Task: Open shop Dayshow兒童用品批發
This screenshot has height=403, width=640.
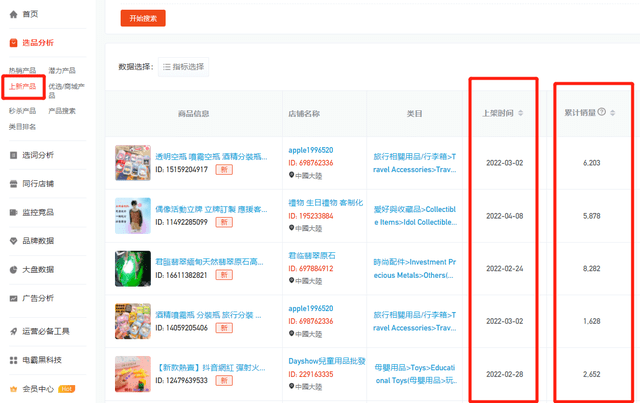Action: tap(327, 361)
